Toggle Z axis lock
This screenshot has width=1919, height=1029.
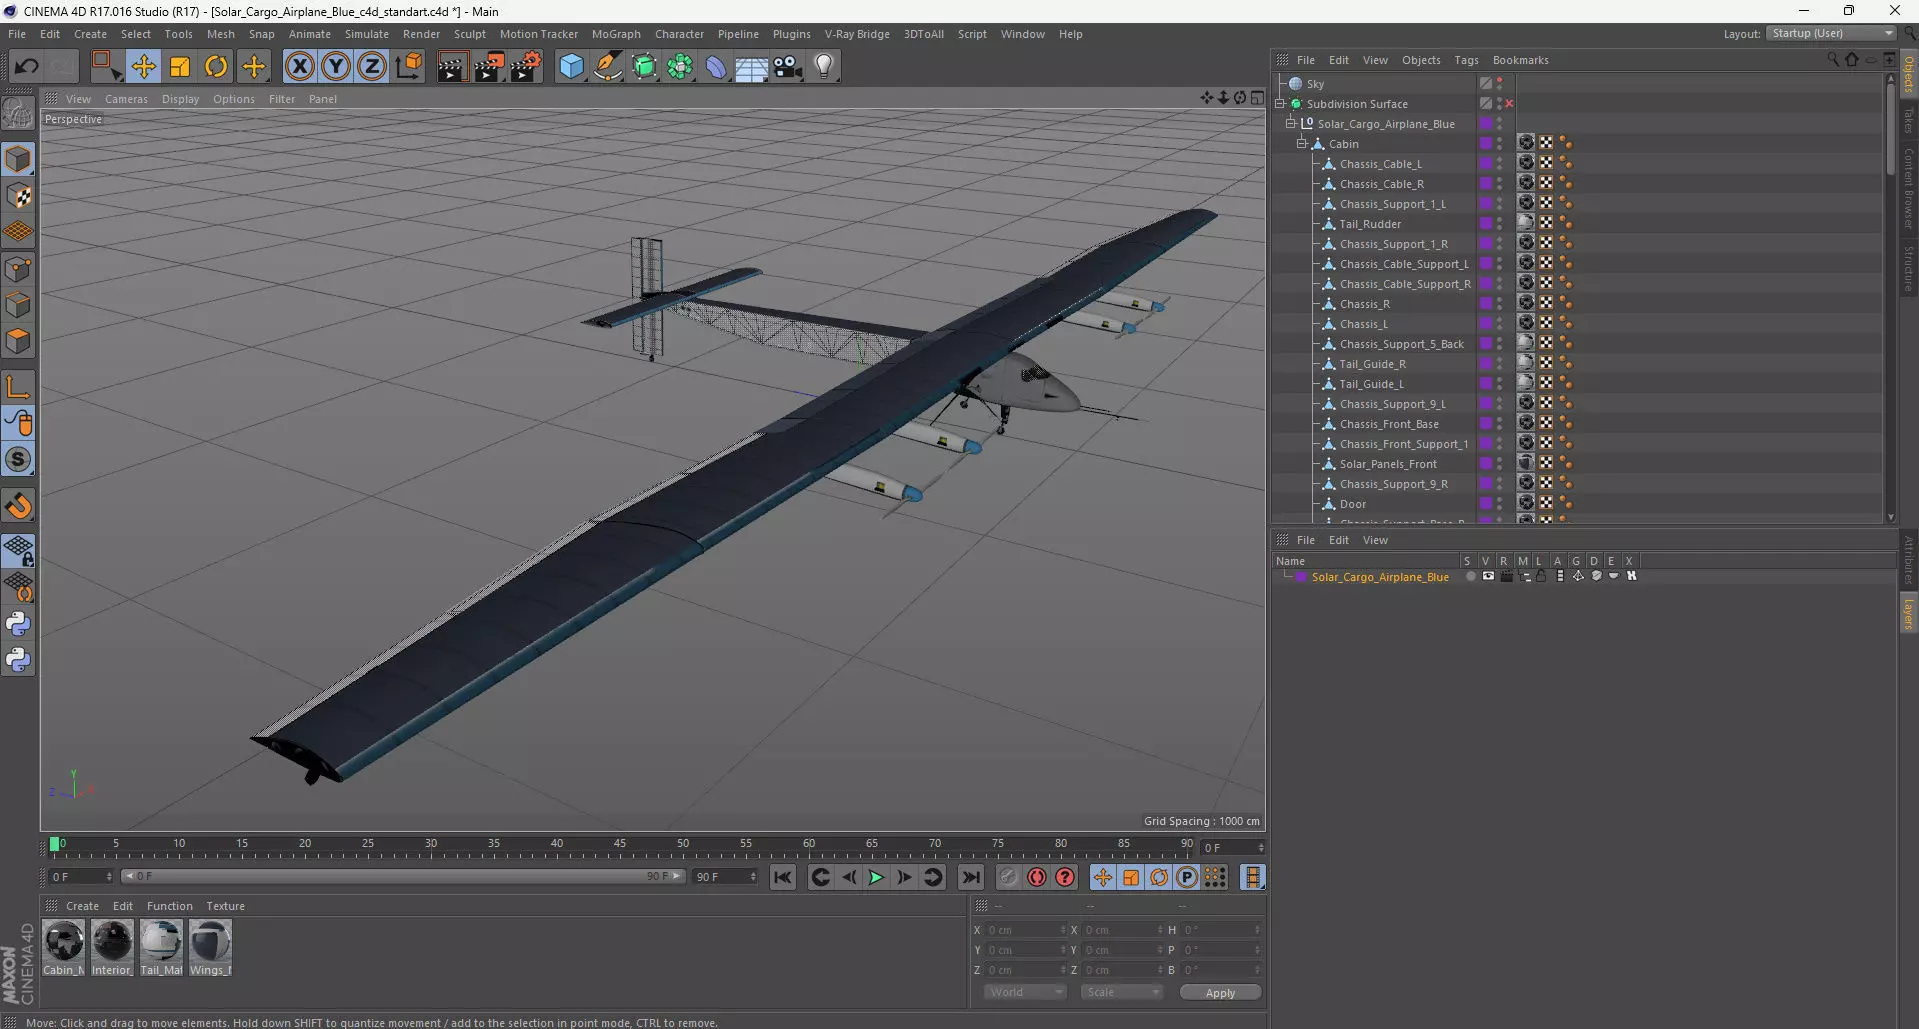click(372, 67)
